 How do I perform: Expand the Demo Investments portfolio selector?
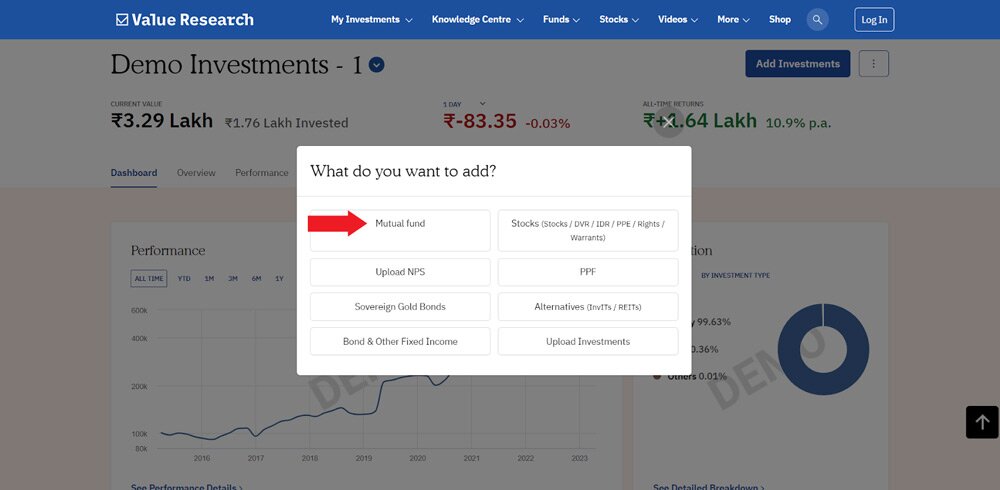376,66
